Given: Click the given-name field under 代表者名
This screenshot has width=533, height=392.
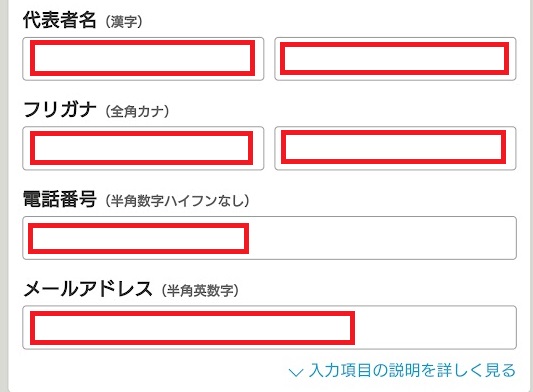Looking at the screenshot, I should [x=395, y=59].
